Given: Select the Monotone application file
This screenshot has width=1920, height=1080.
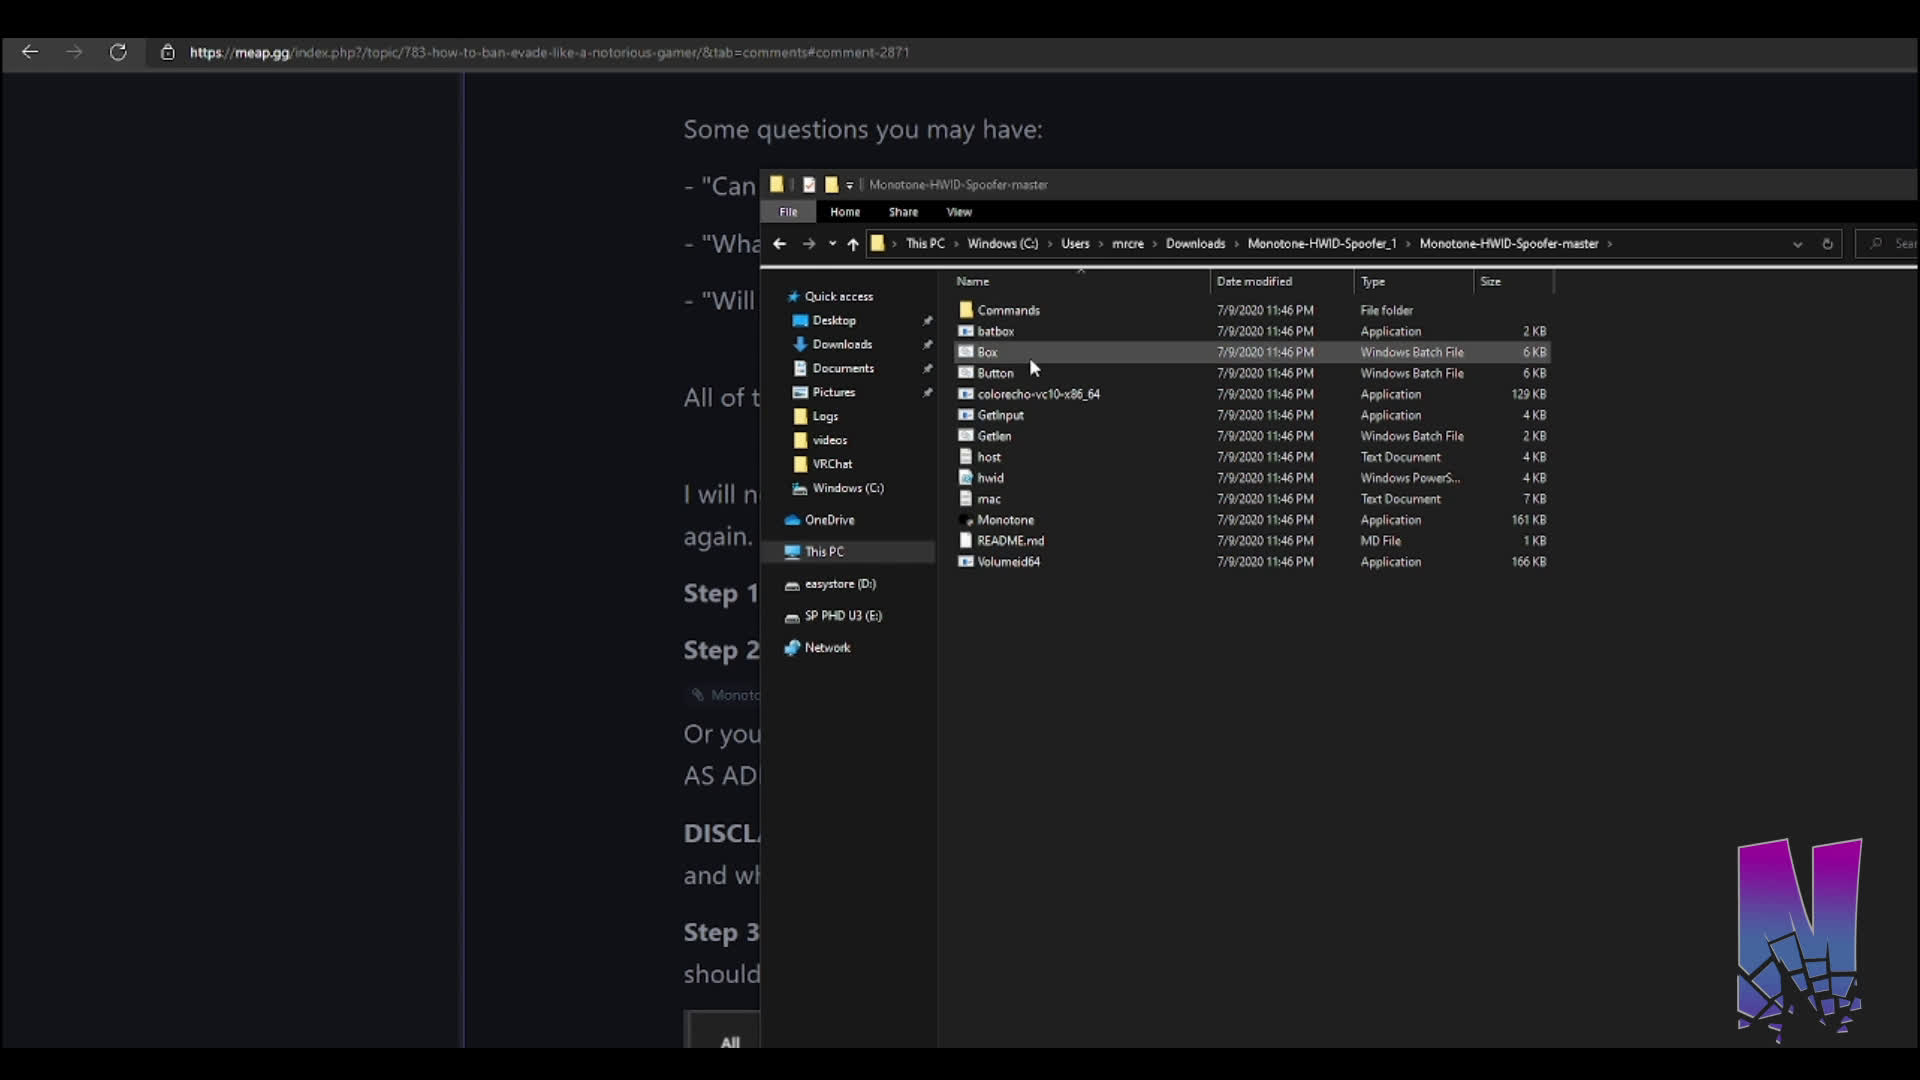Looking at the screenshot, I should [x=1005, y=520].
